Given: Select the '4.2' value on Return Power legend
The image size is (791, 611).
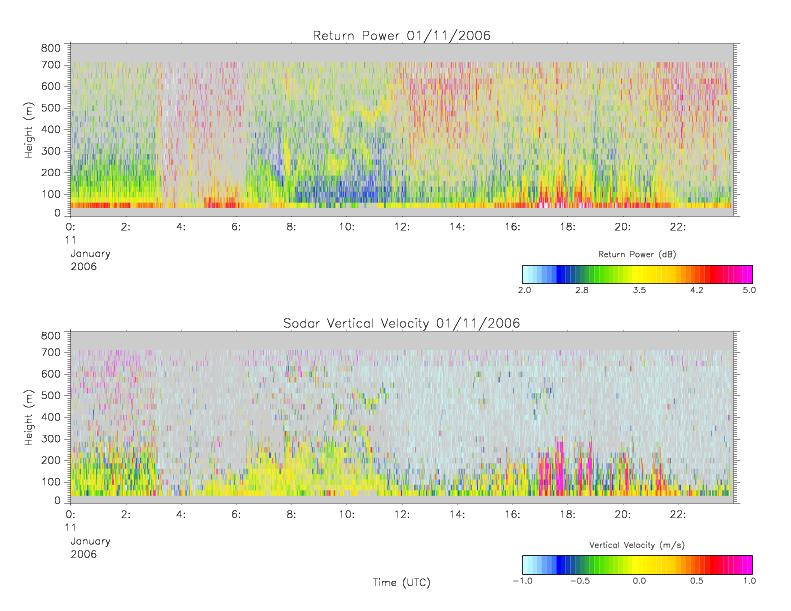Looking at the screenshot, I should (697, 290).
